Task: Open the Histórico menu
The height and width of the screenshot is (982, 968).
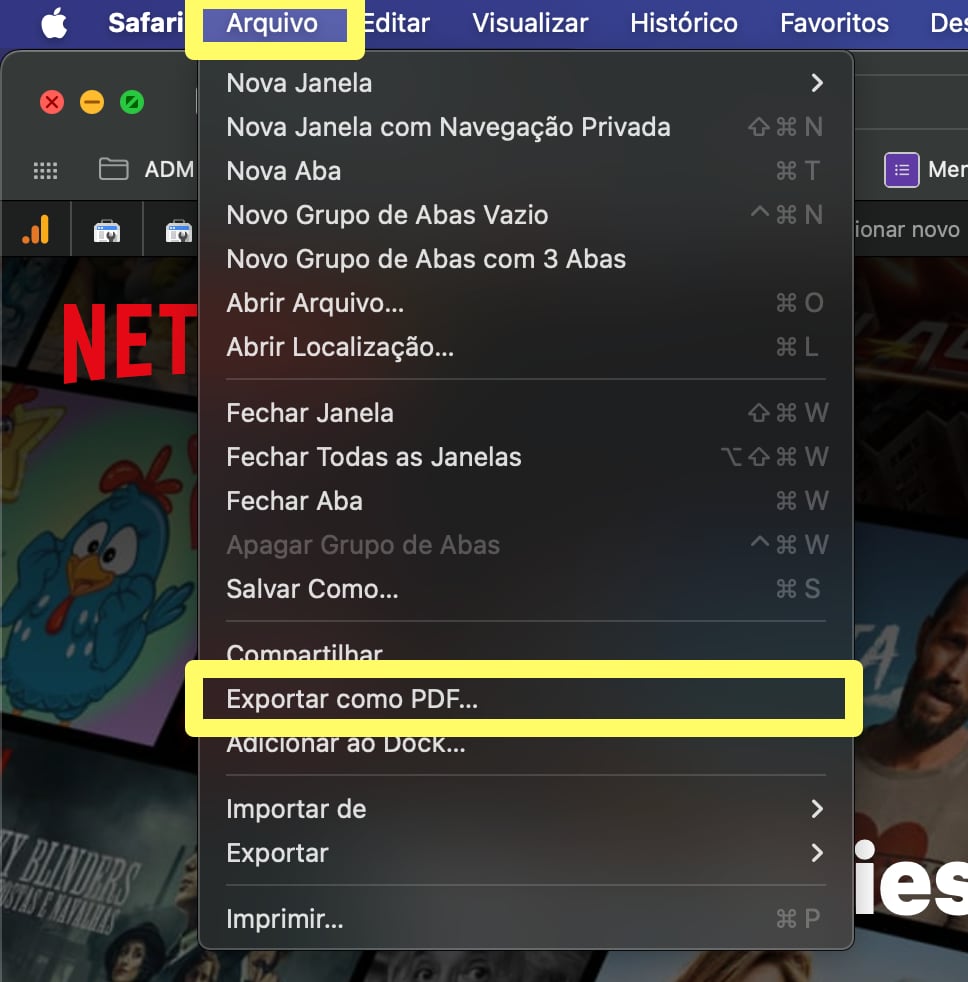Action: coord(683,23)
